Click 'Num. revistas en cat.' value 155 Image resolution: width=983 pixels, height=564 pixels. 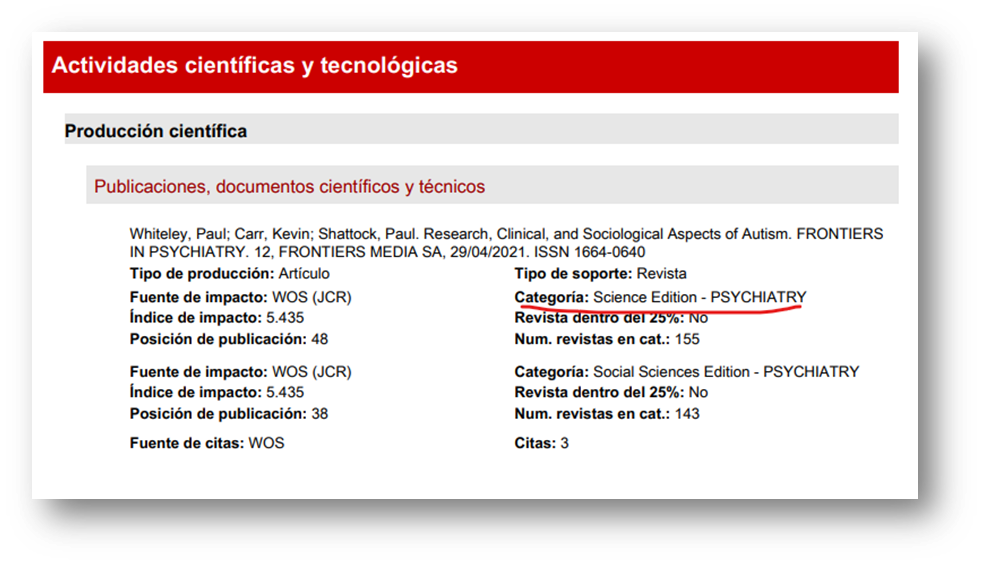point(686,339)
